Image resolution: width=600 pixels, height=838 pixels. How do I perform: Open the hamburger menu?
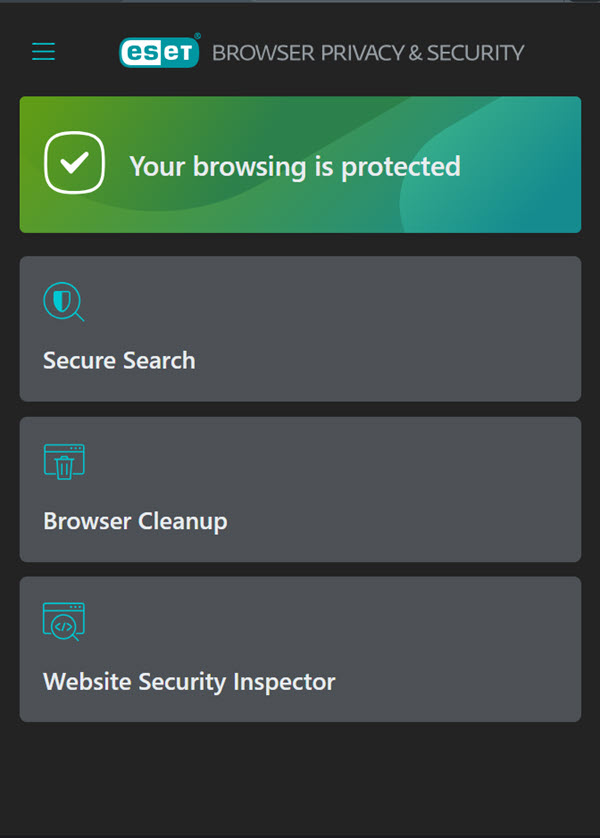43,52
